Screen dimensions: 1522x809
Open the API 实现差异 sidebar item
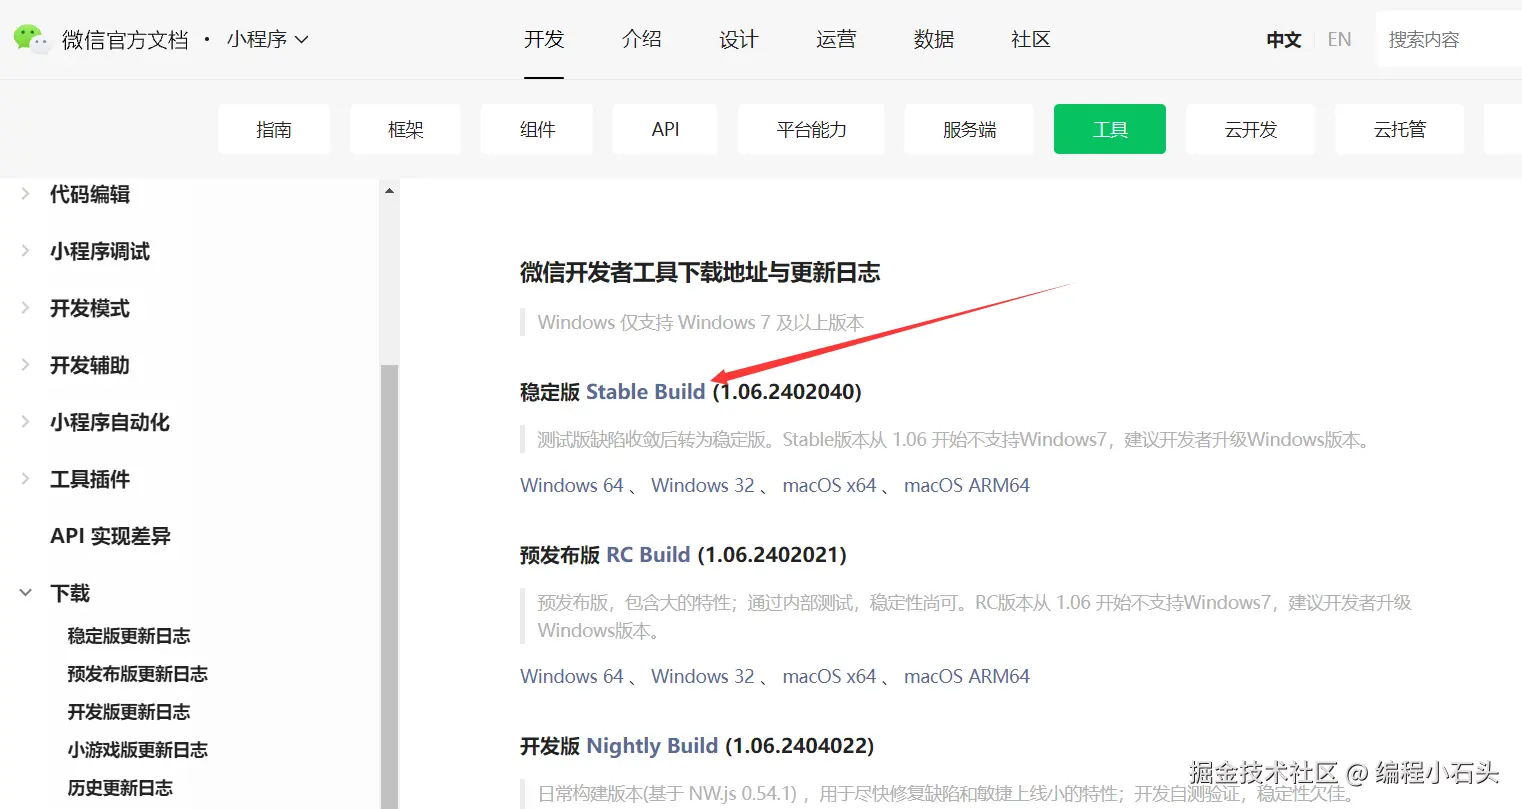click(x=110, y=536)
